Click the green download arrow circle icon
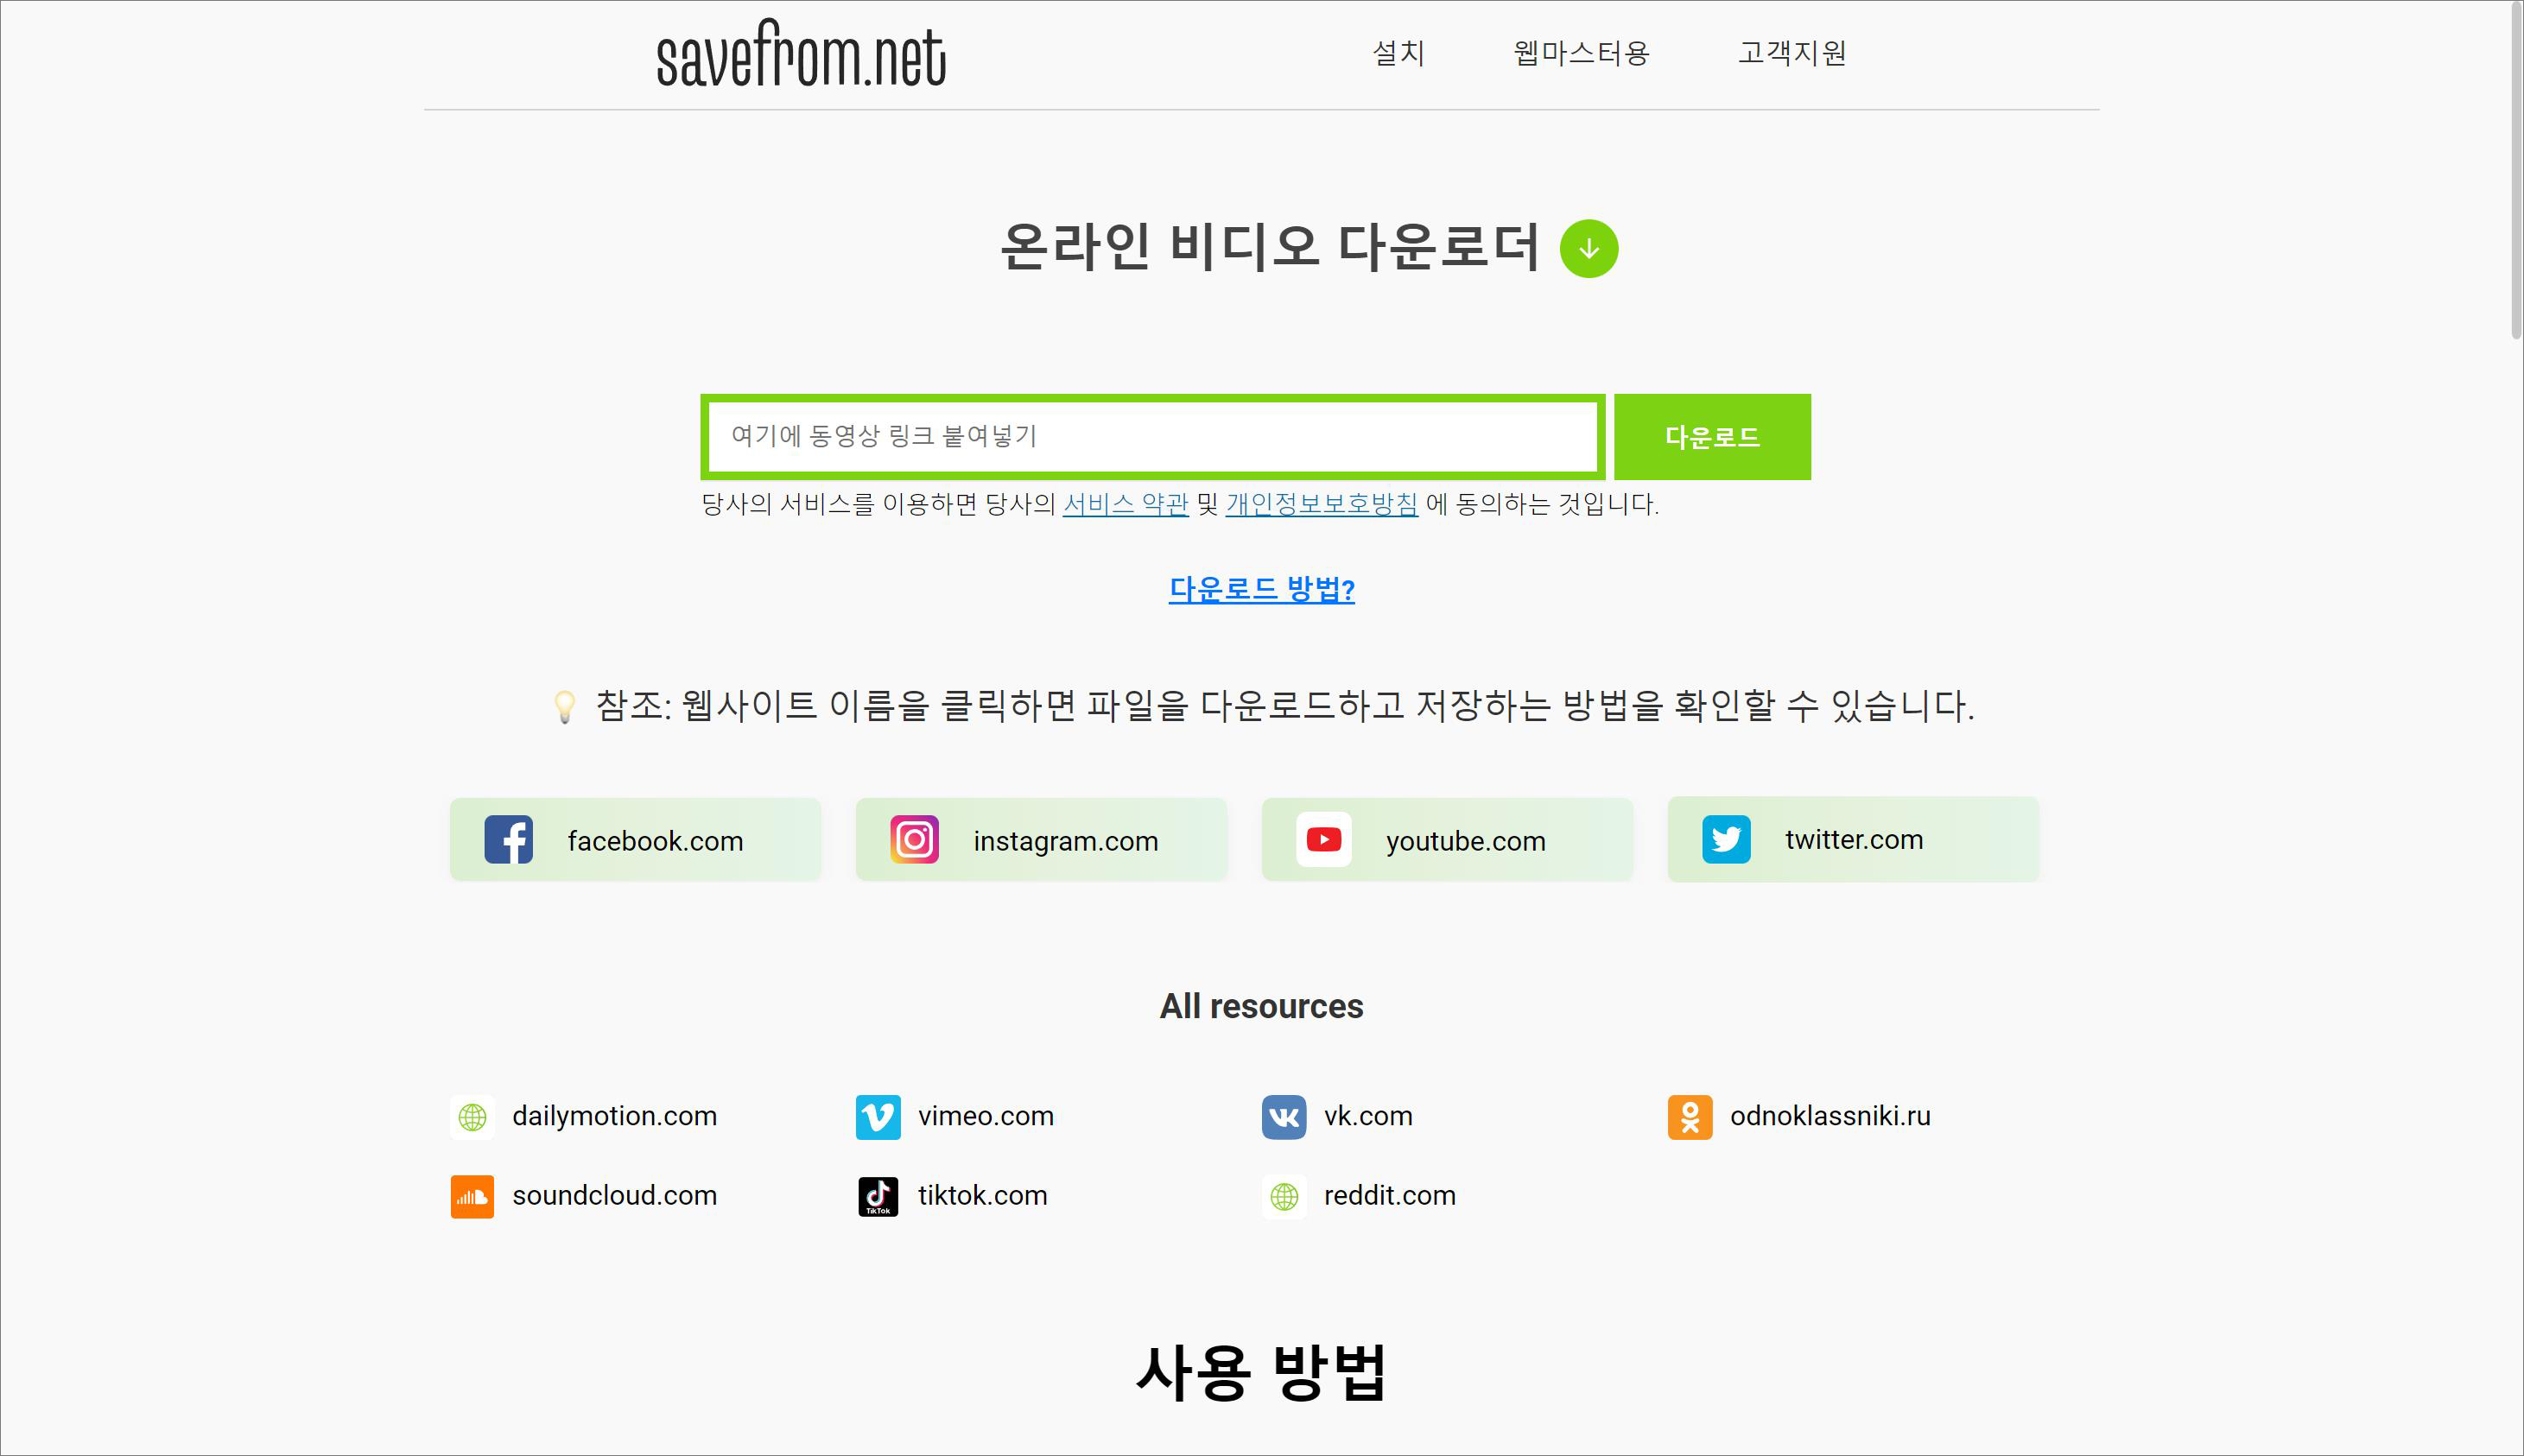The width and height of the screenshot is (2524, 1456). coord(1588,249)
